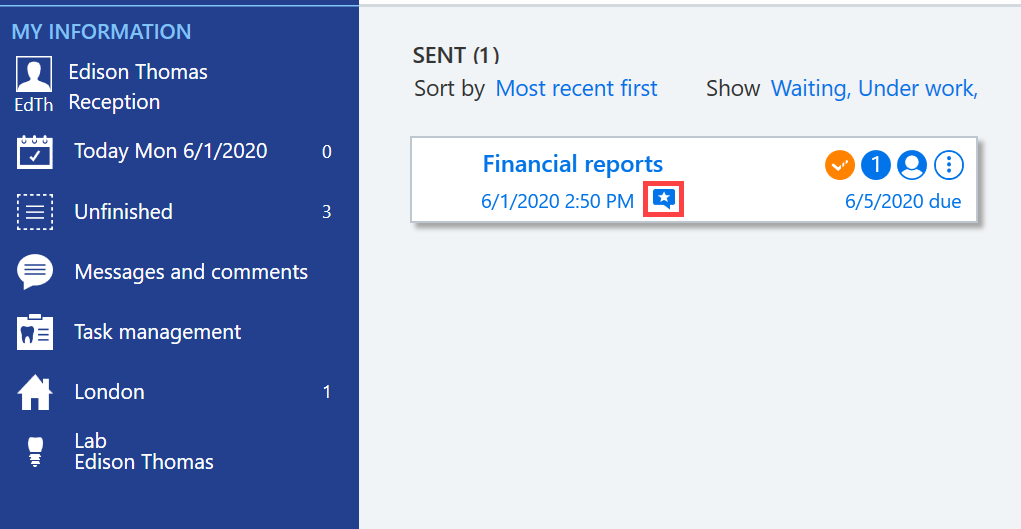
Task: Open the Financial reports task link
Action: pyautogui.click(x=572, y=164)
